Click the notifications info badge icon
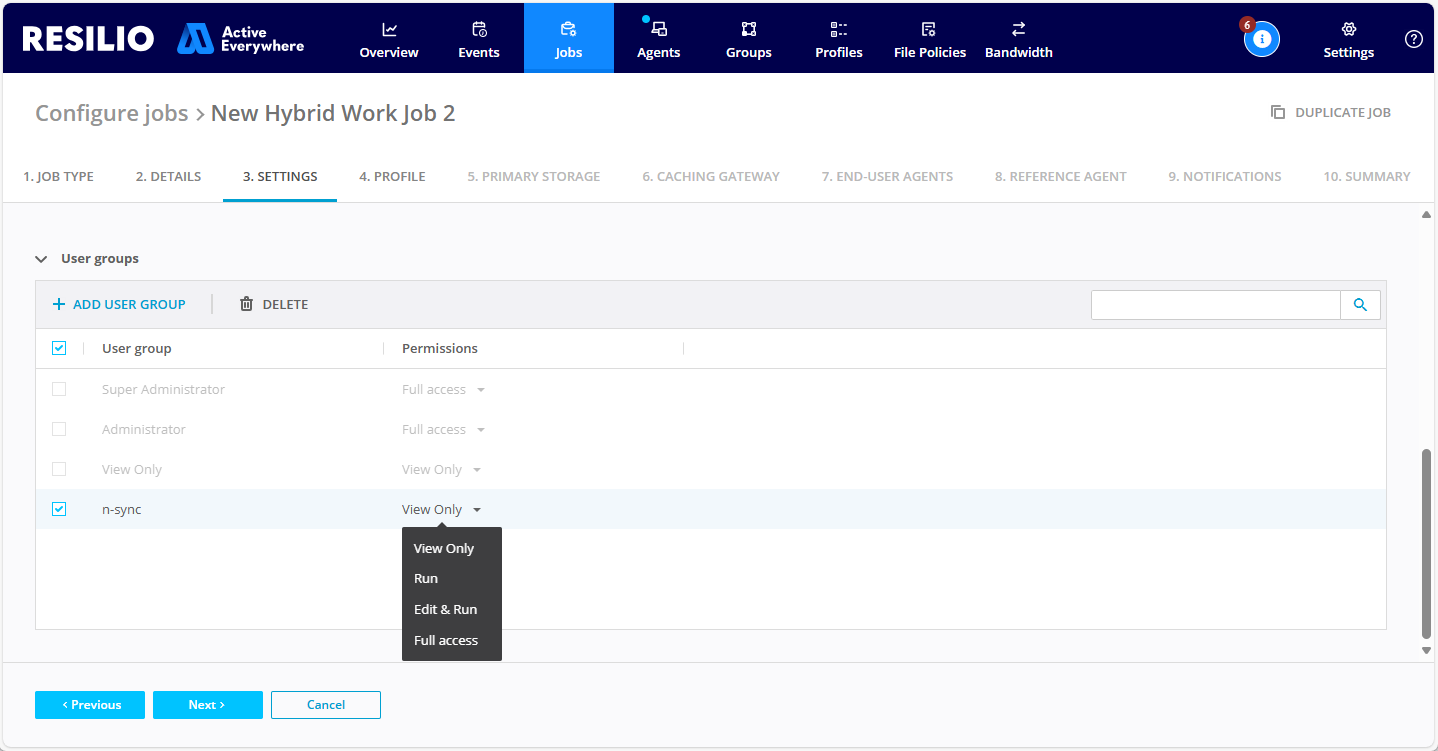 (1261, 39)
